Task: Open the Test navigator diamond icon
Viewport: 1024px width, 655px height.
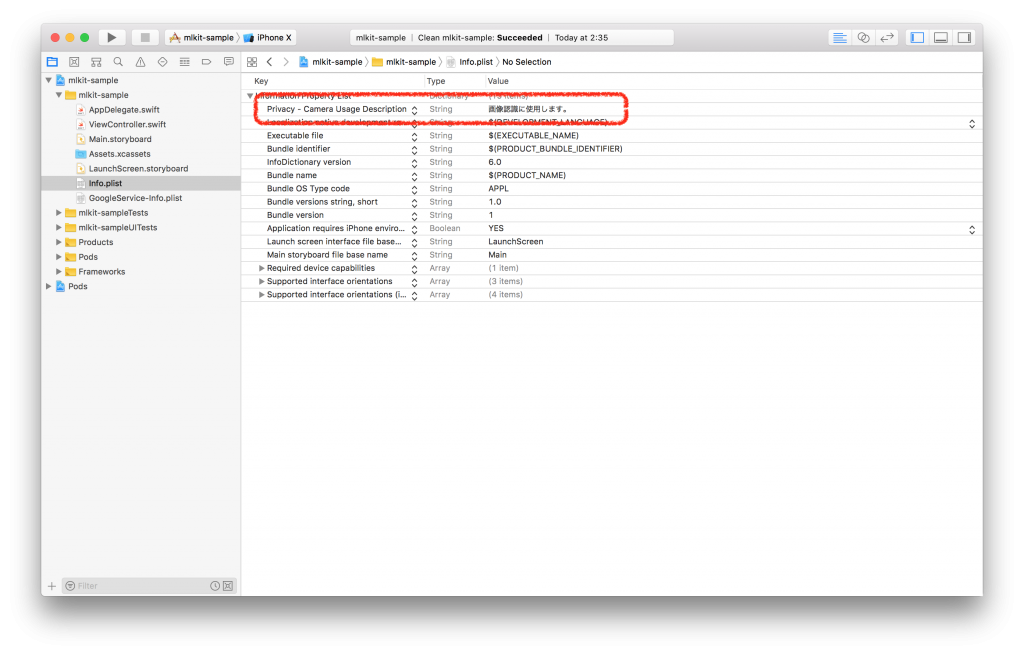Action: coord(163,62)
